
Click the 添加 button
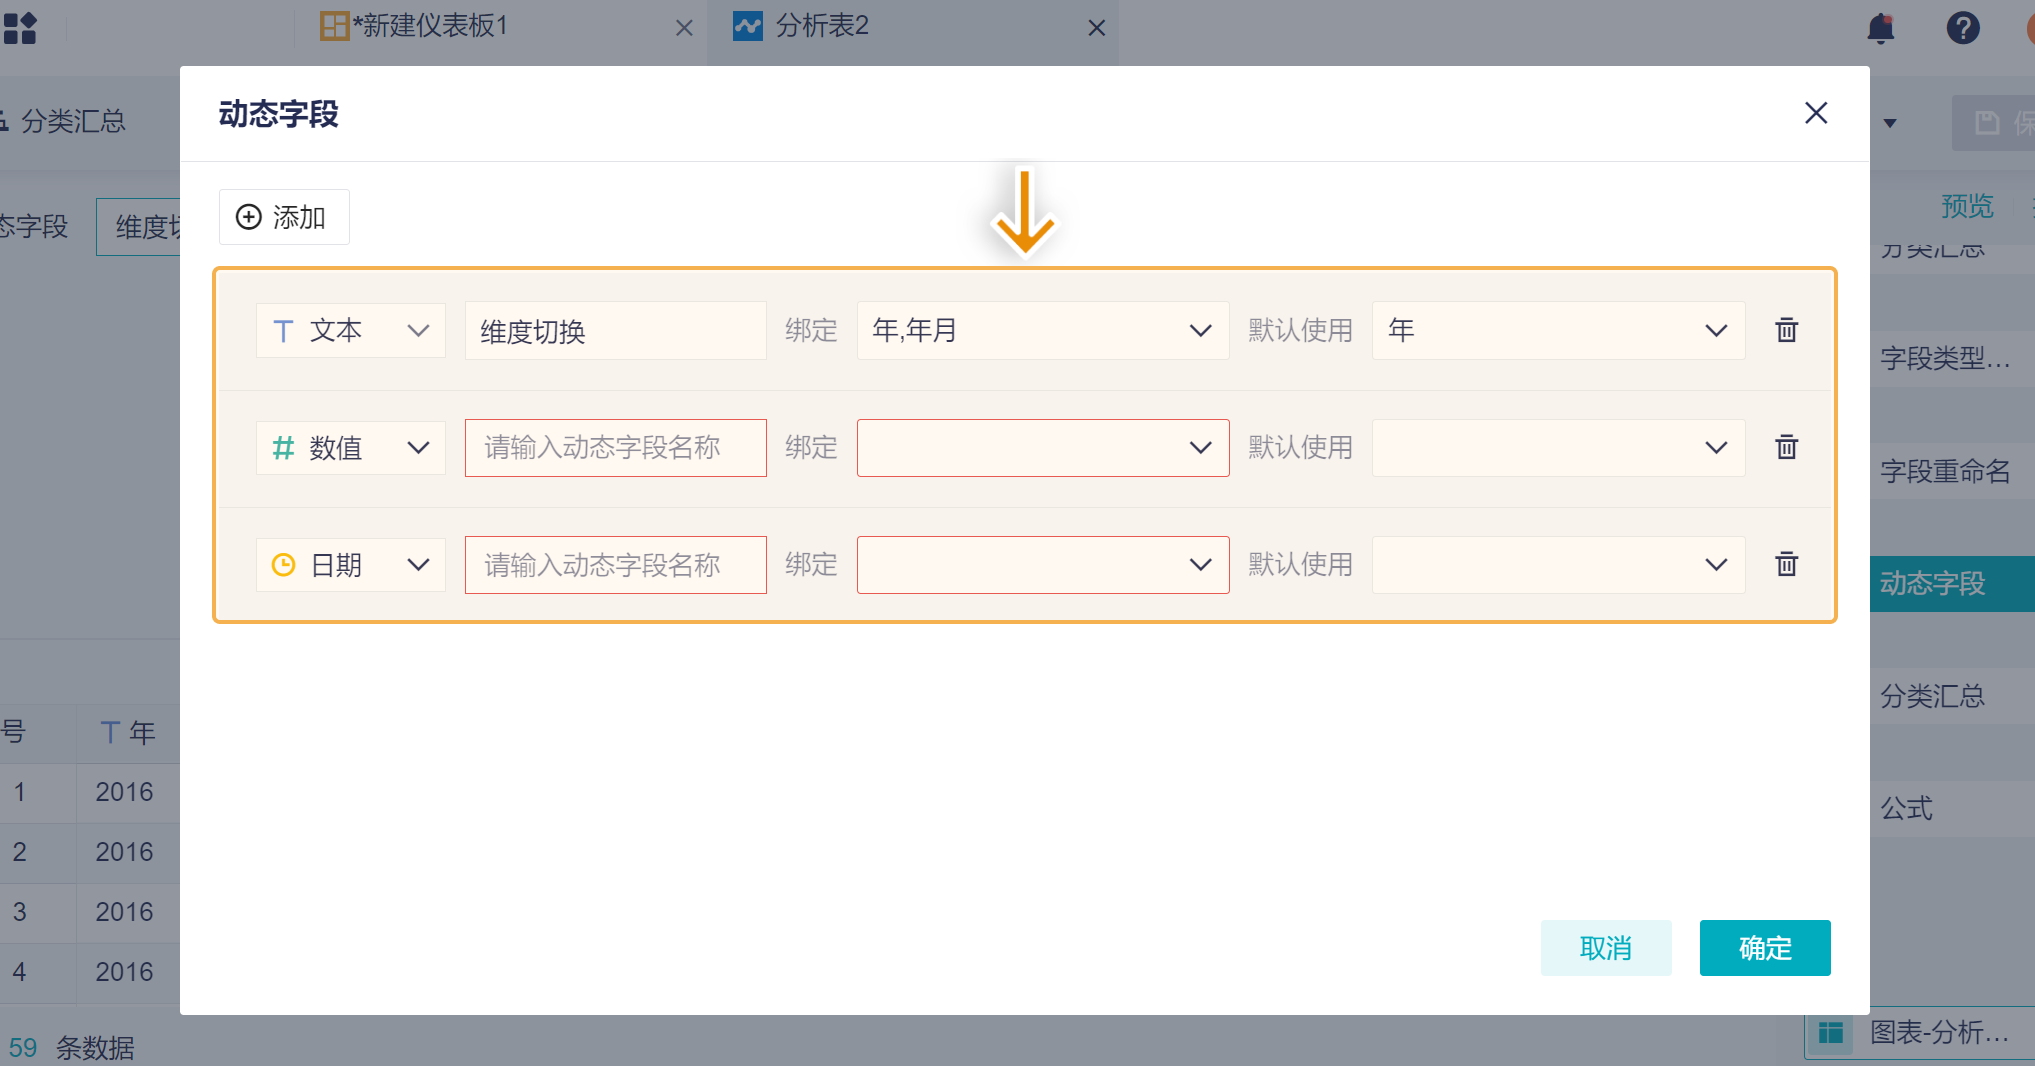click(x=284, y=217)
